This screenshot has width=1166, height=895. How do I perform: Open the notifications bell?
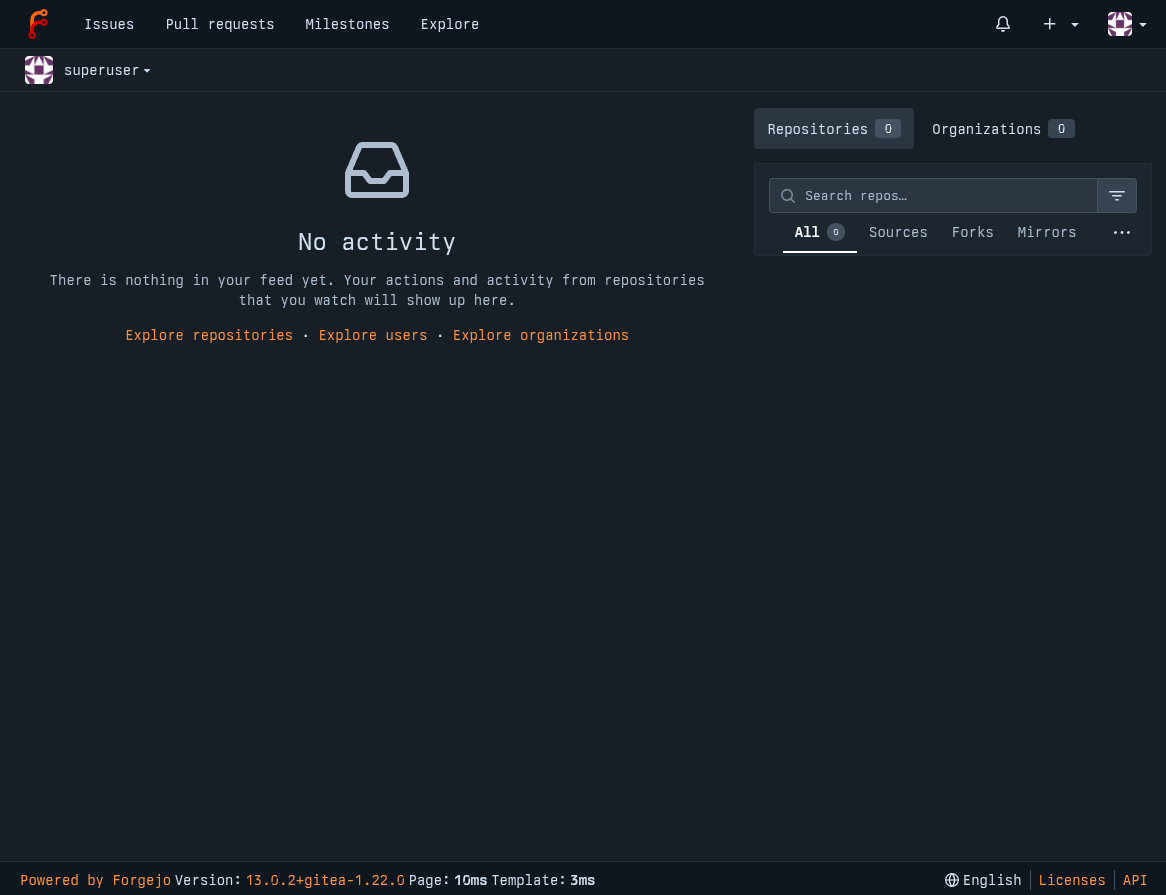pos(1003,24)
